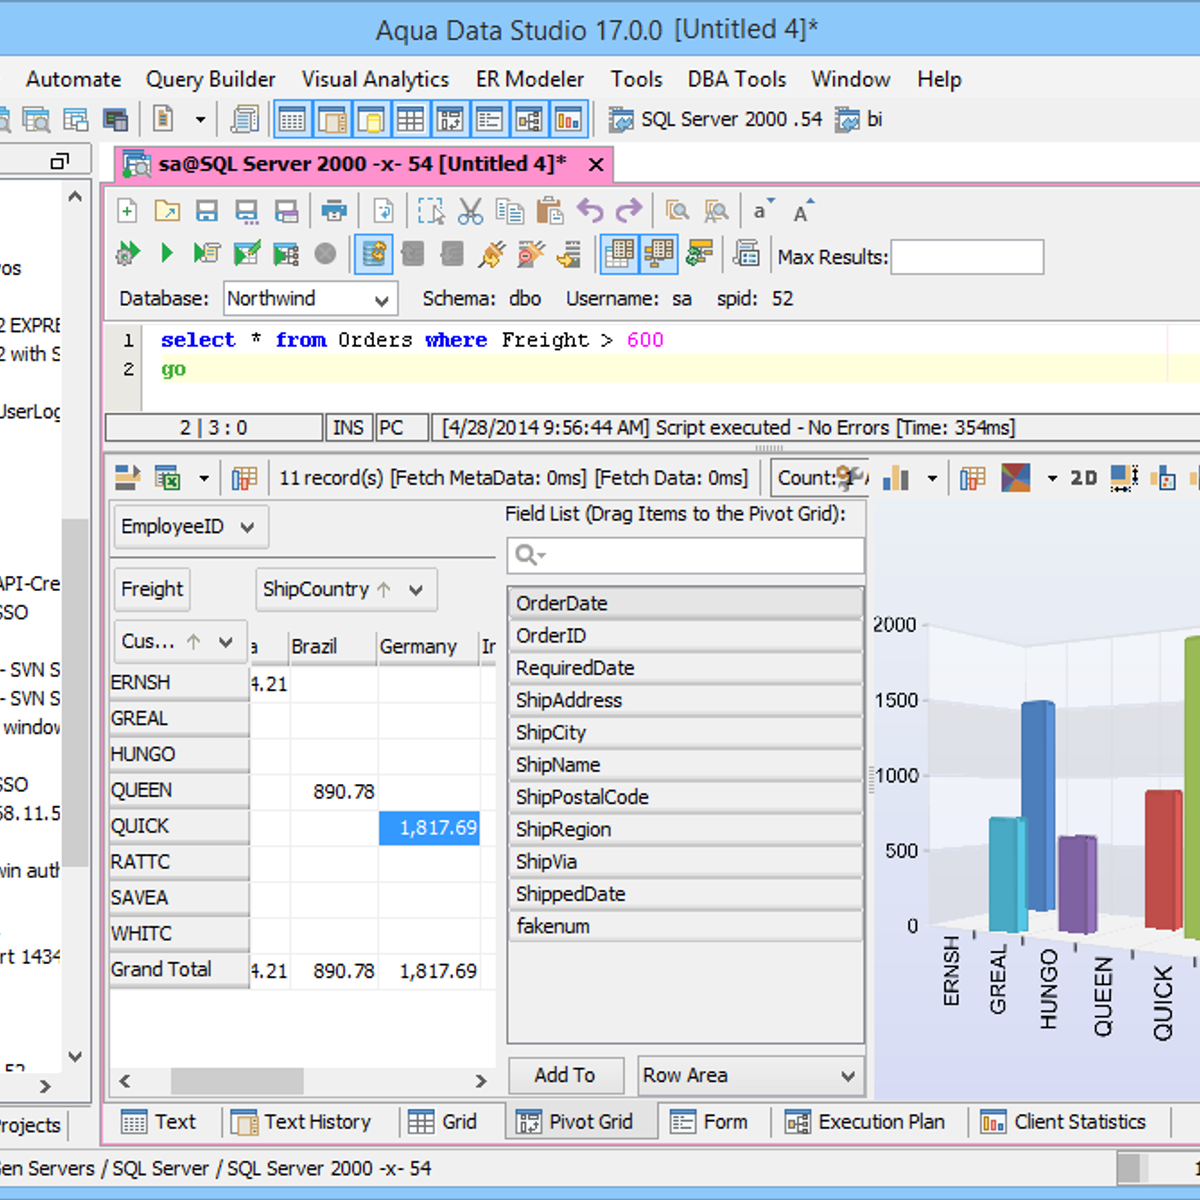
Task: Click the Print icon in query toolbar
Action: coord(334,211)
